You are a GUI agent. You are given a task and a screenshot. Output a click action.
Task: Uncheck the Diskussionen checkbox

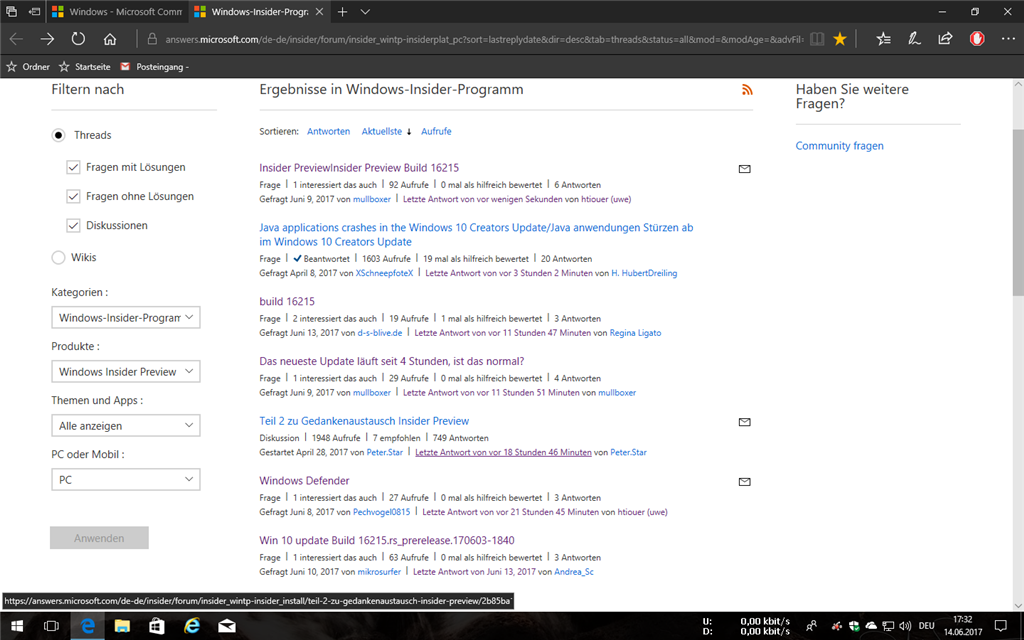pyautogui.click(x=73, y=225)
